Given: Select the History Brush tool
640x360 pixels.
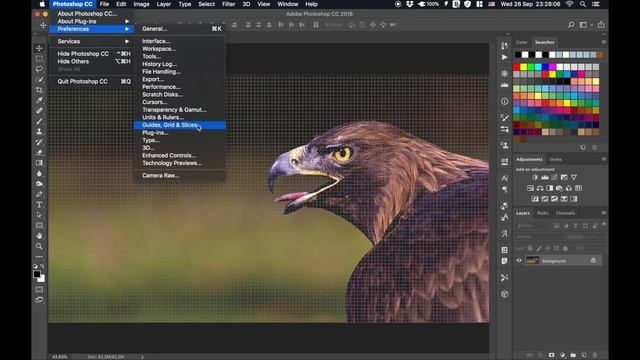Looking at the screenshot, I should point(39,142).
